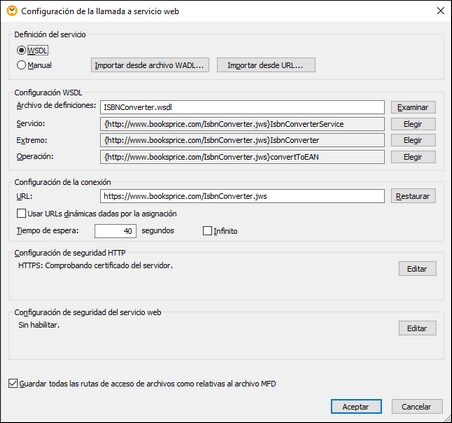
Task: Click Elegir next to the Extremo field
Action: coord(413,140)
